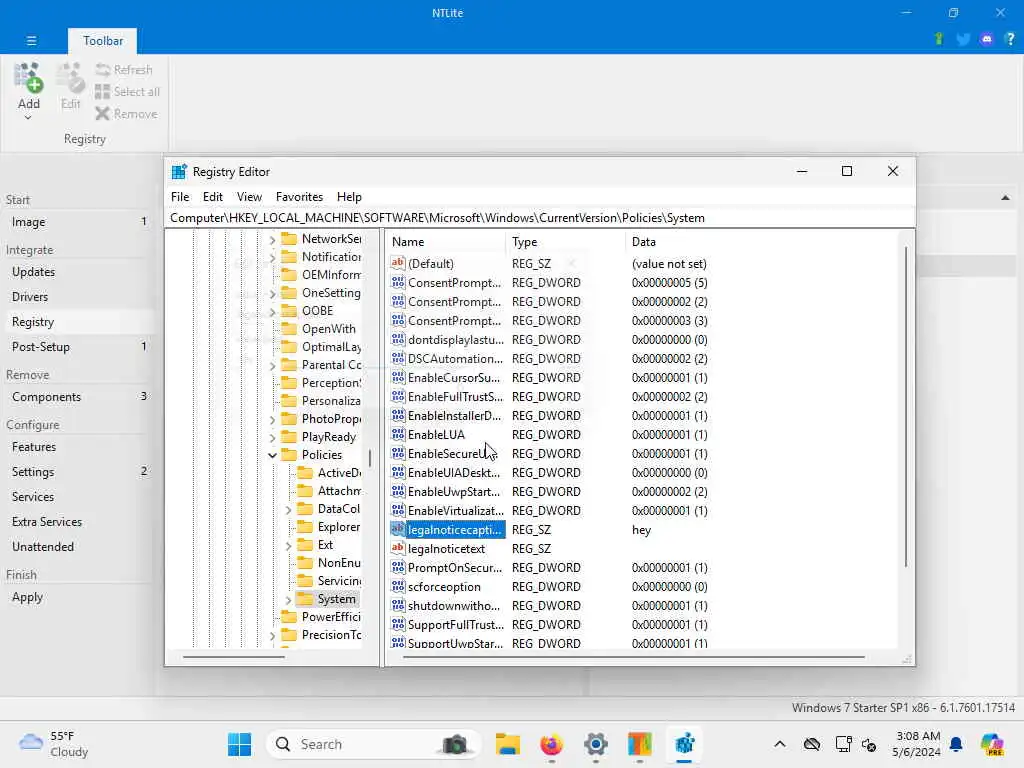The height and width of the screenshot is (768, 1024).
Task: Open the Windows Start menu
Action: click(239, 744)
